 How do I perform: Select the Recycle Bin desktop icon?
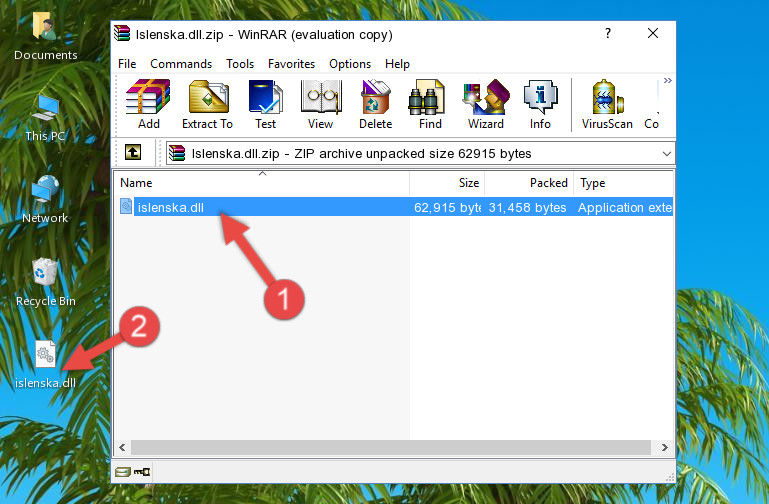pos(46,282)
